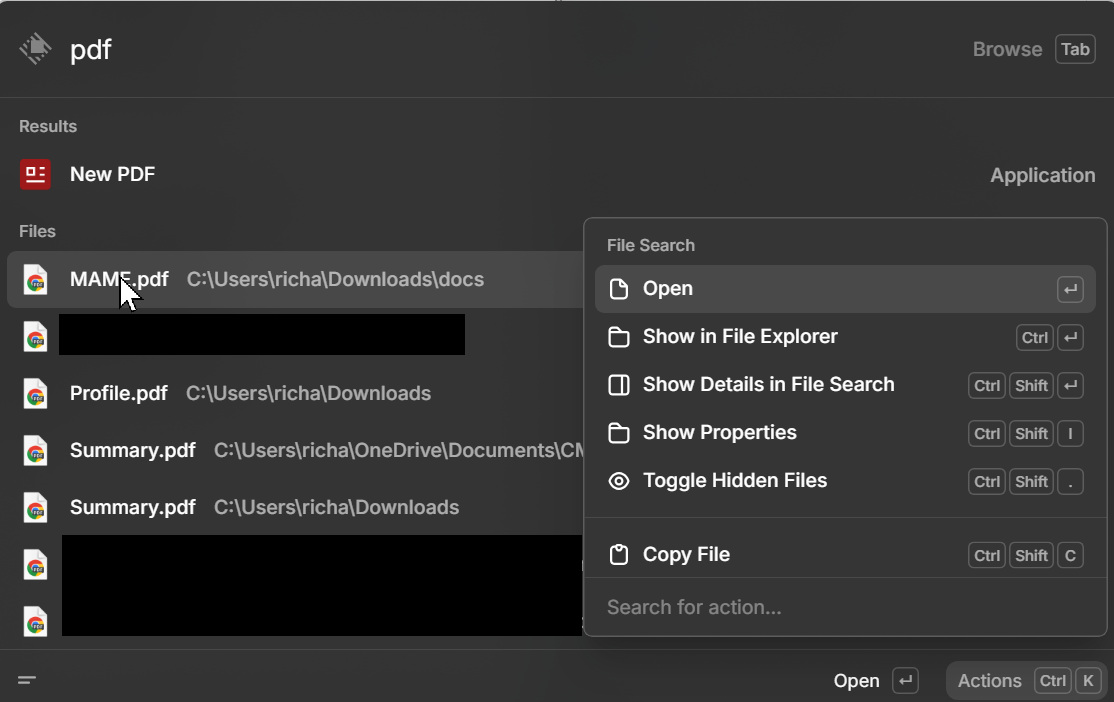Screen dimensions: 1114x702
Task: Click the New PDF application icon
Action: (35, 174)
